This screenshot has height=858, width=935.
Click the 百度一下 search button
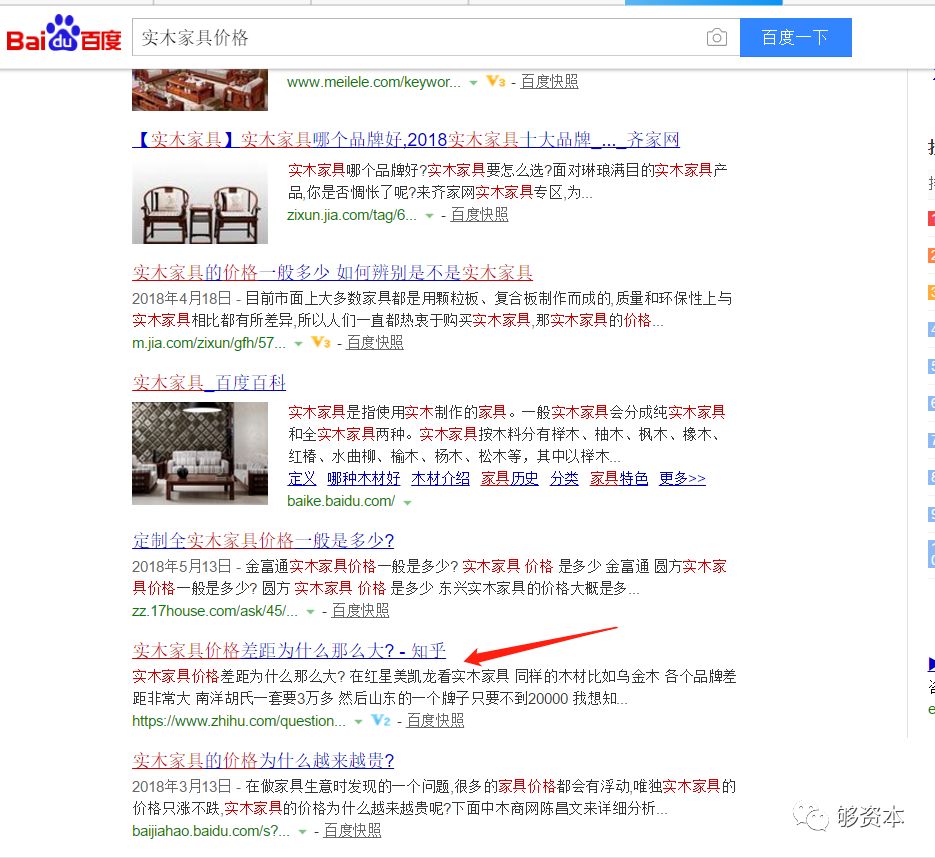[795, 38]
